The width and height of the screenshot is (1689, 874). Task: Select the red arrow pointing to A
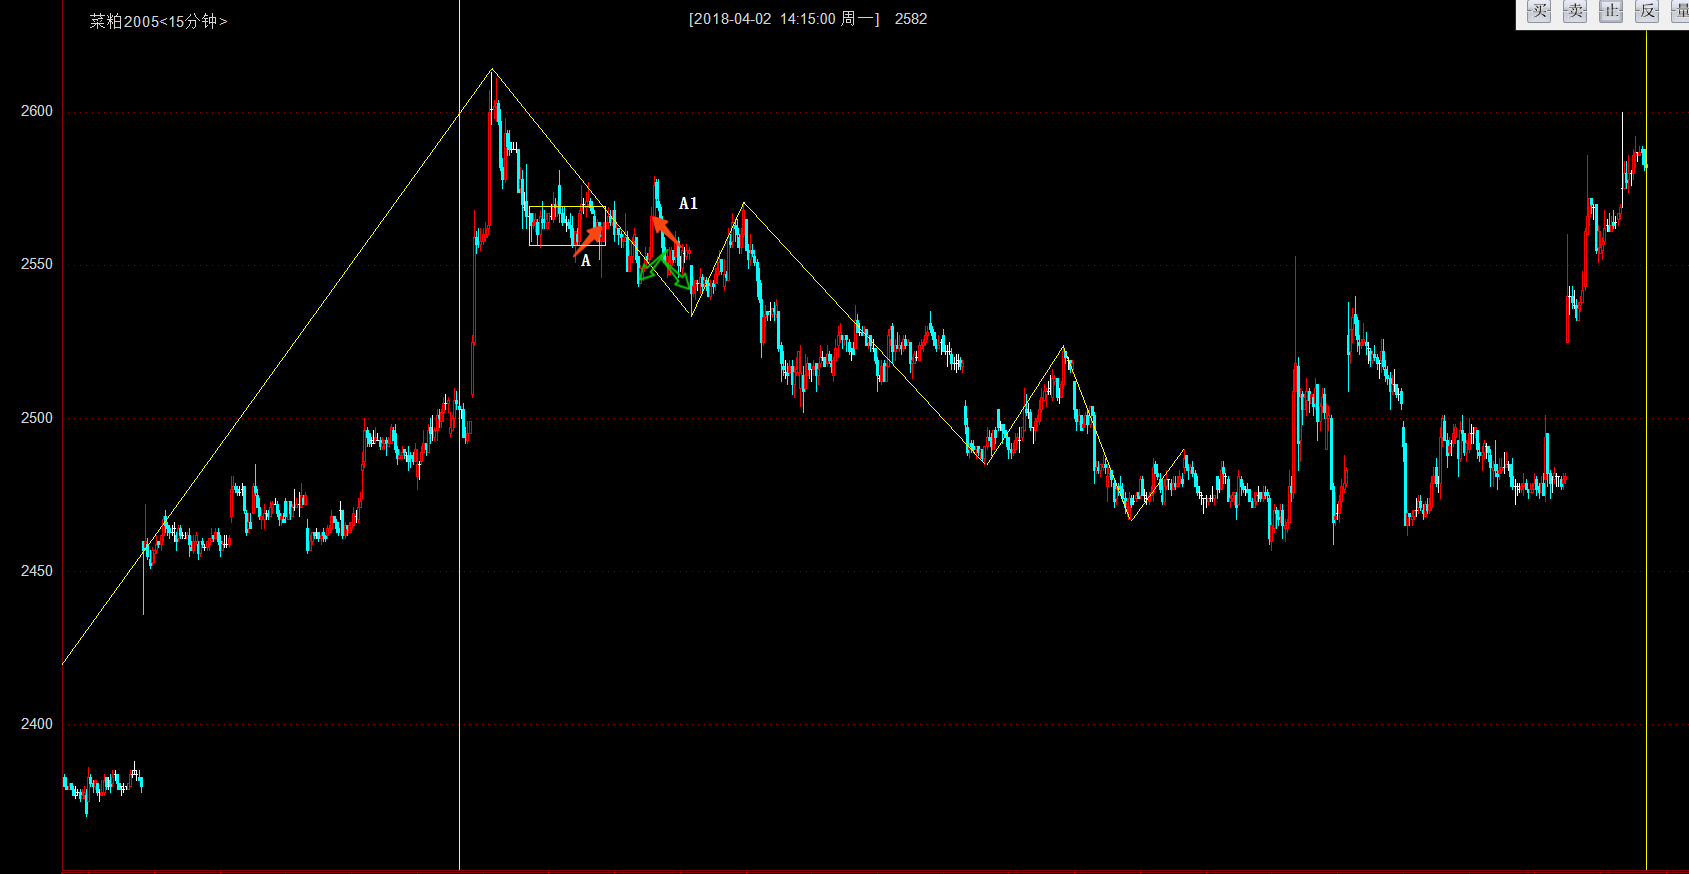(591, 240)
